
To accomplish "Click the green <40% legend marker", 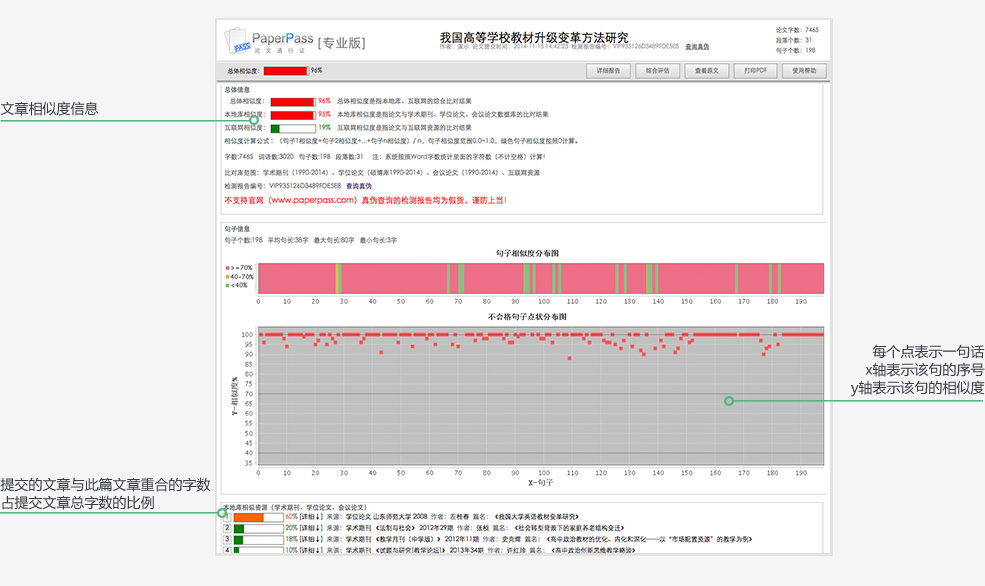I will [x=228, y=285].
